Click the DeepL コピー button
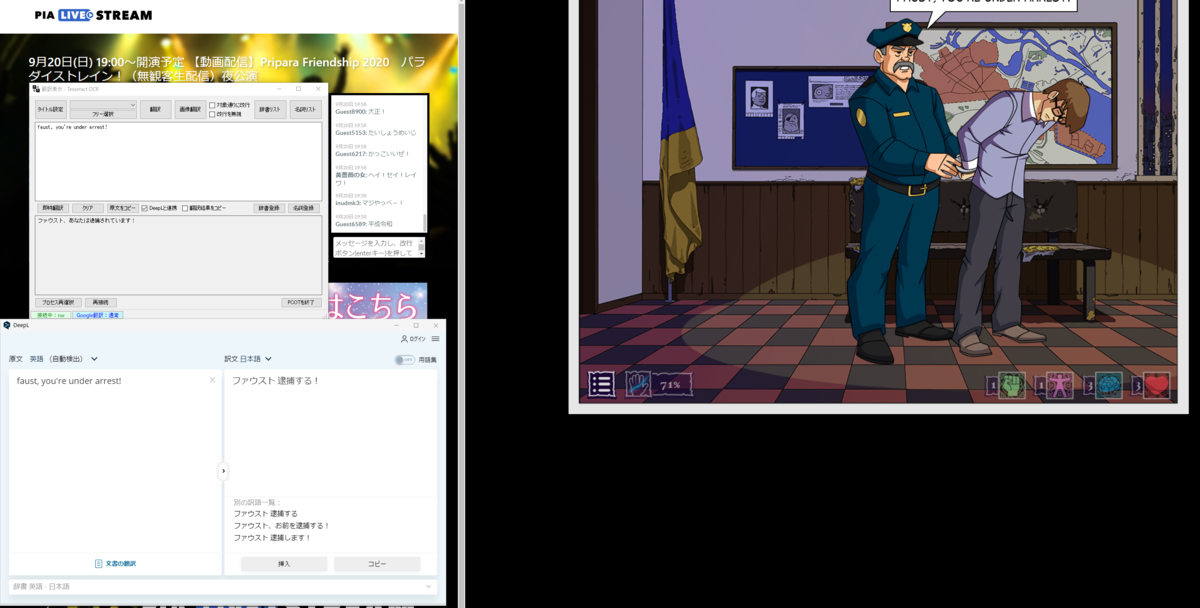 pyautogui.click(x=377, y=564)
